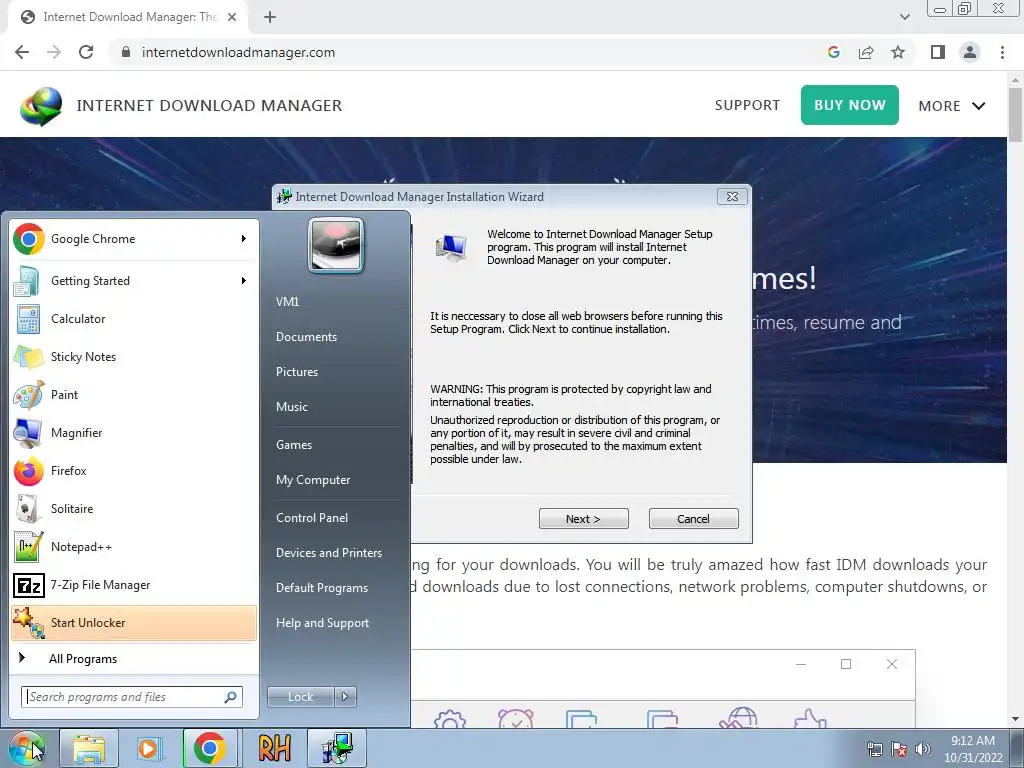Open Calculator in the Start menu

coord(134,319)
